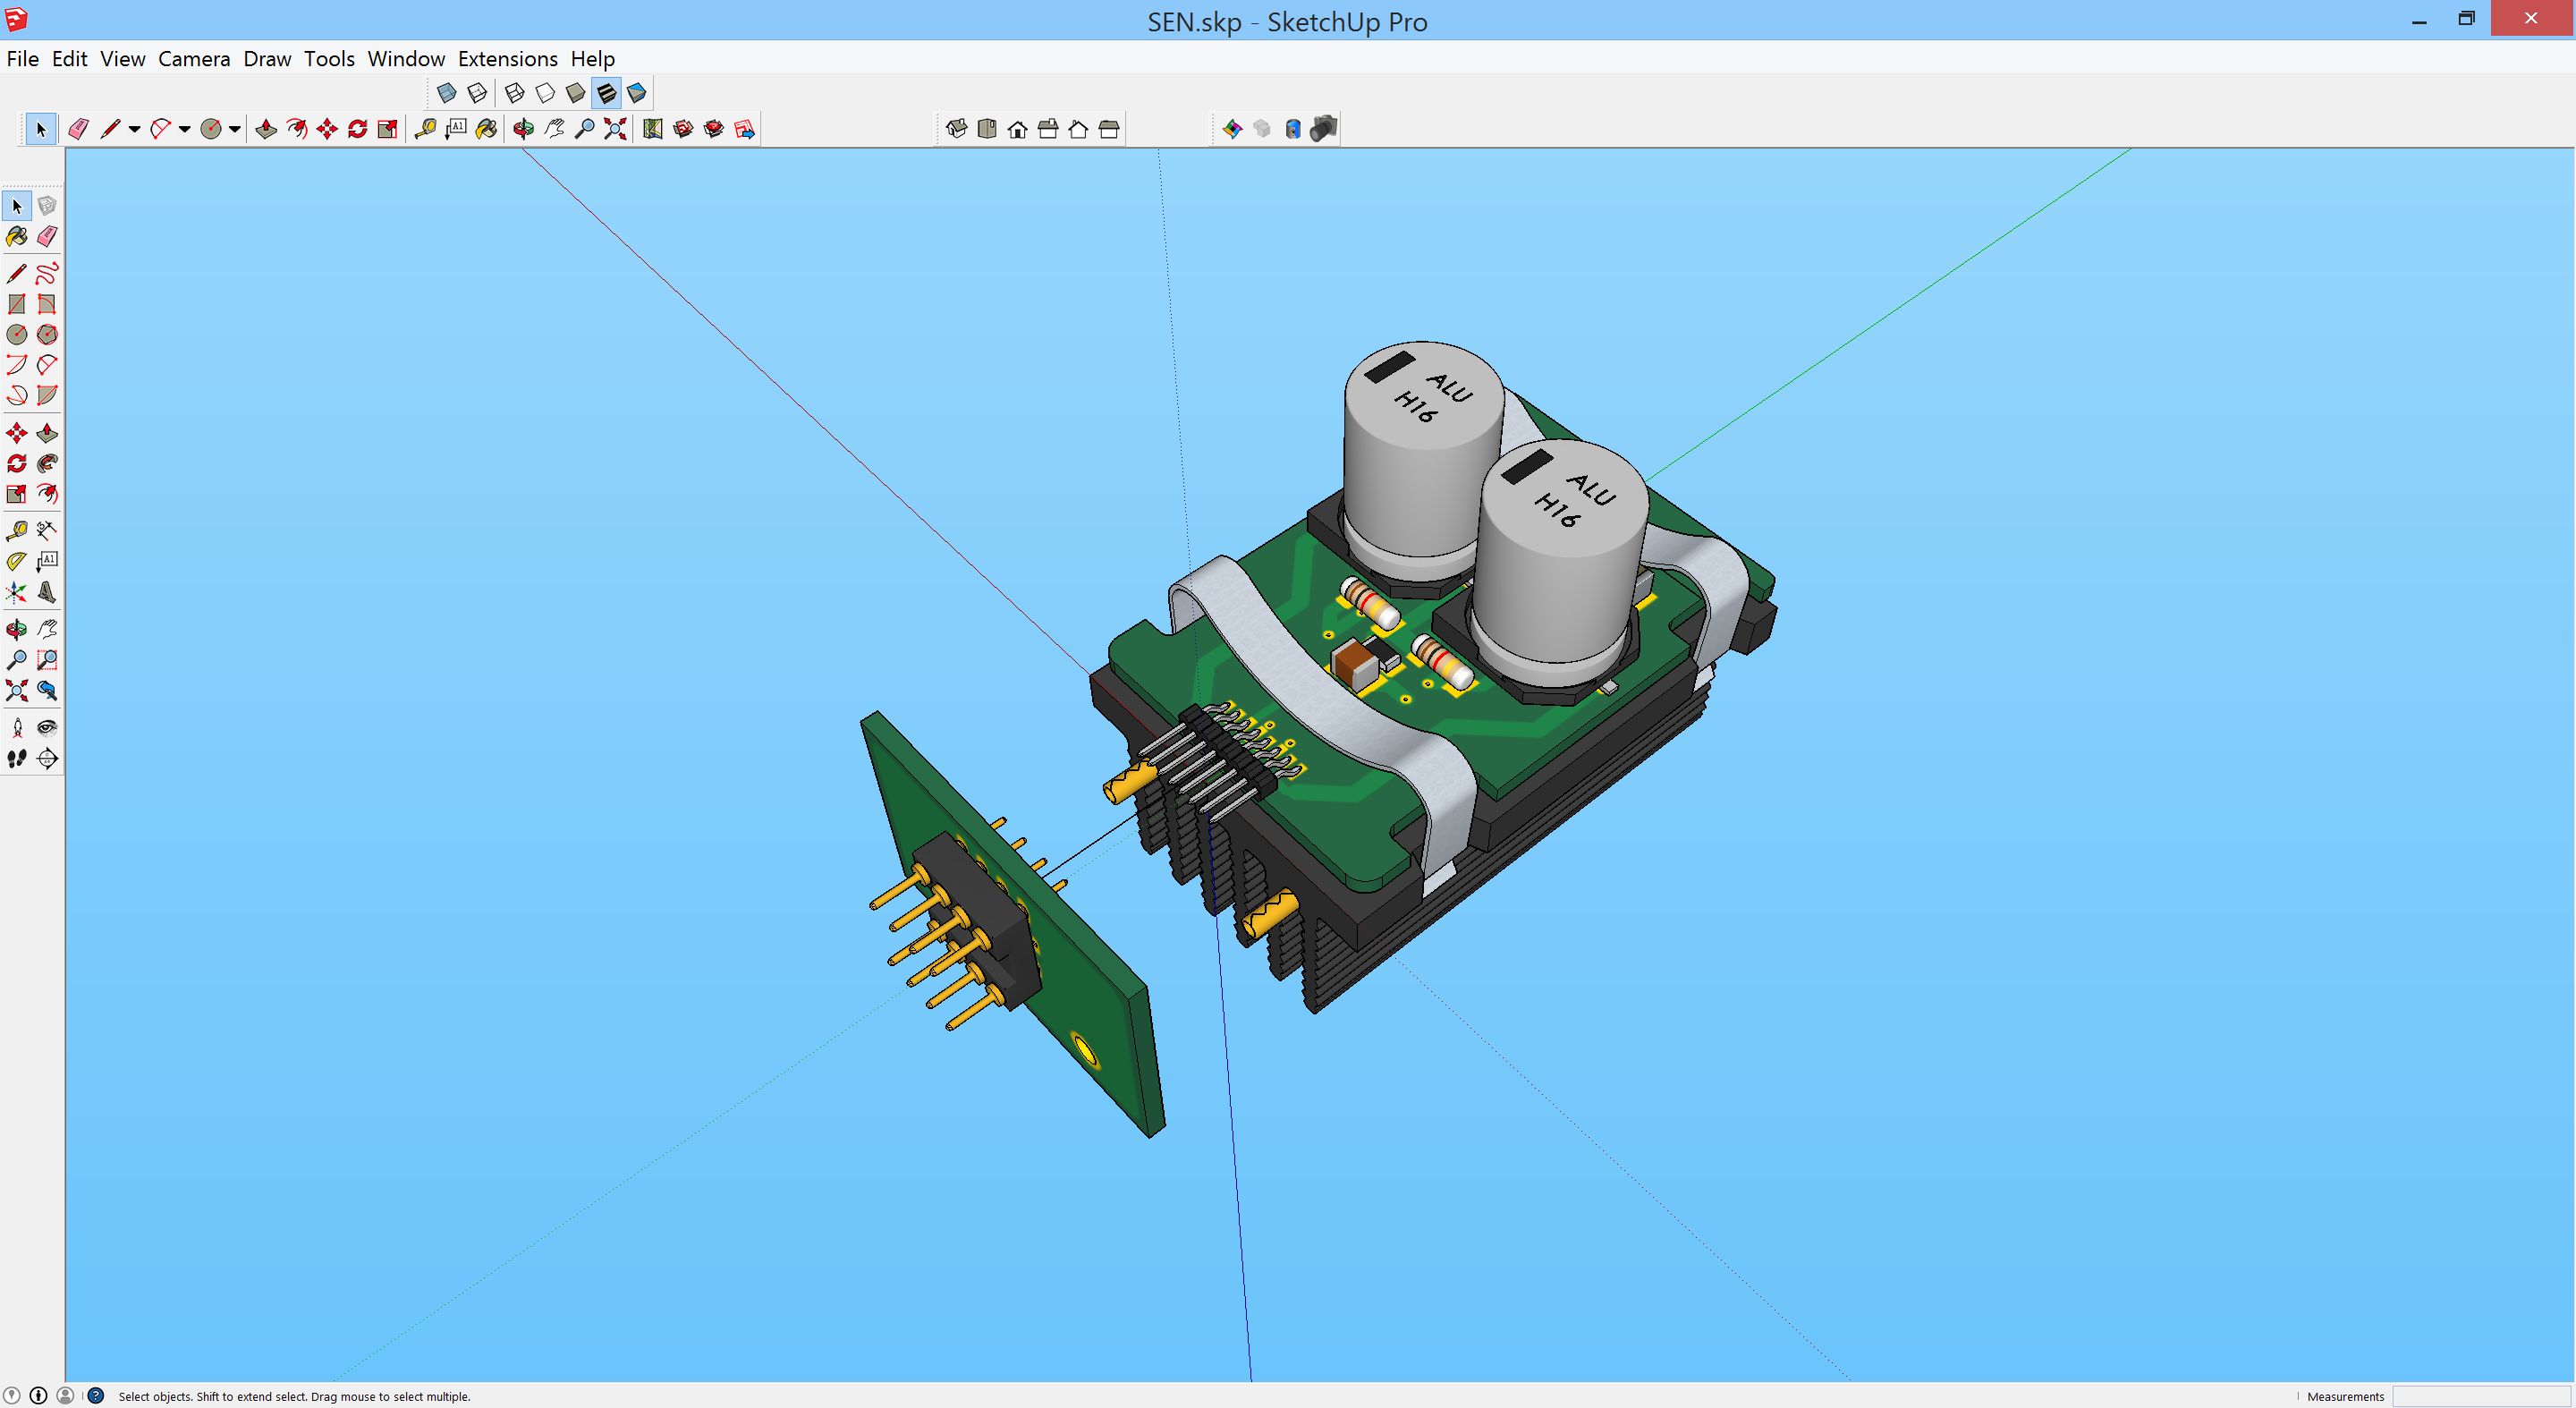Switch to the Front view house icon

pyautogui.click(x=1018, y=129)
